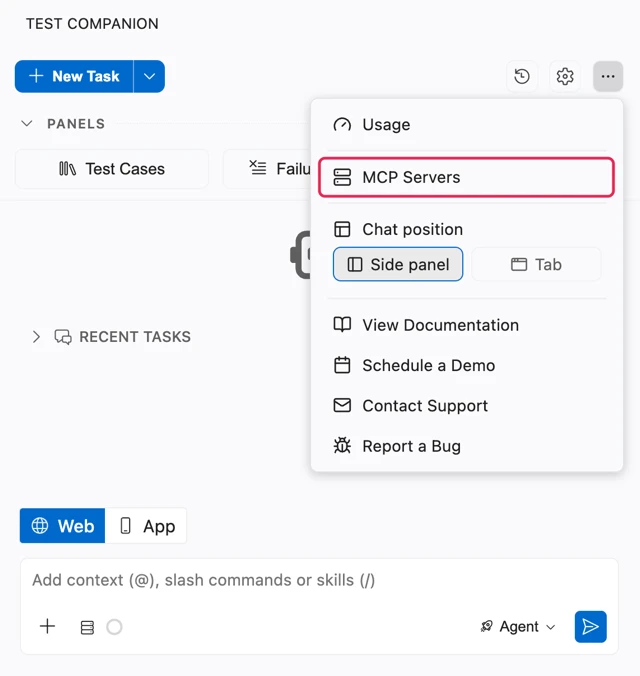Open the Test Cases panel
This screenshot has height=676, width=640.
112,169
